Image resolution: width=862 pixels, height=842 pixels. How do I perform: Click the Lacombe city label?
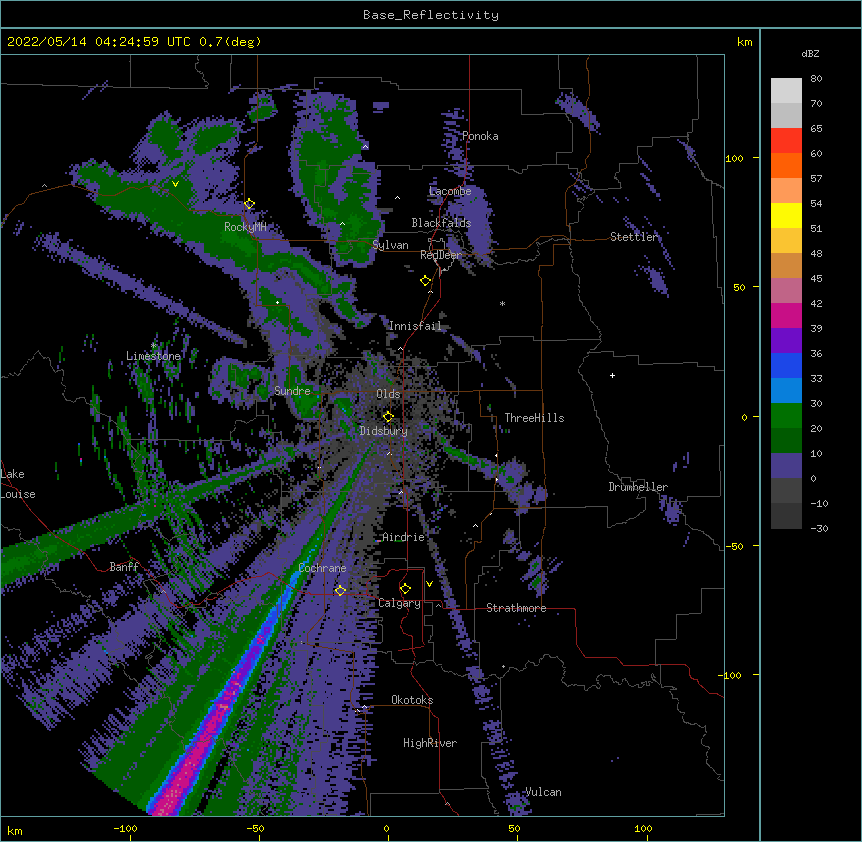[x=450, y=191]
